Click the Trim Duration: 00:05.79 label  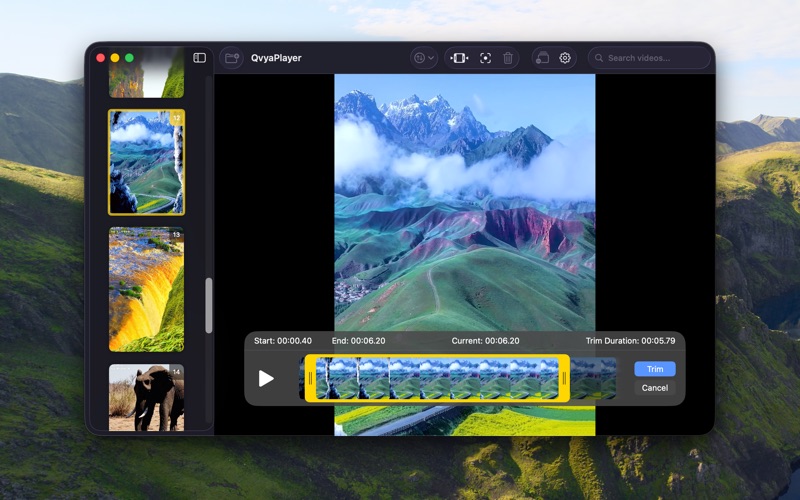point(630,341)
